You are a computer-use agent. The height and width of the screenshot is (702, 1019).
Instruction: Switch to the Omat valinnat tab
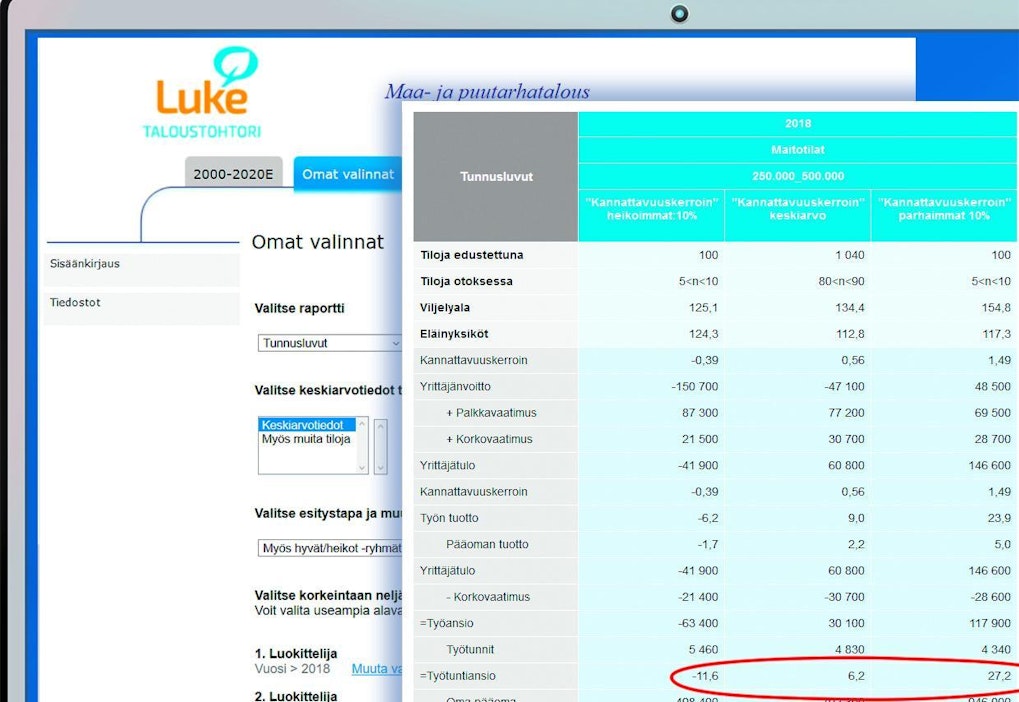347,174
